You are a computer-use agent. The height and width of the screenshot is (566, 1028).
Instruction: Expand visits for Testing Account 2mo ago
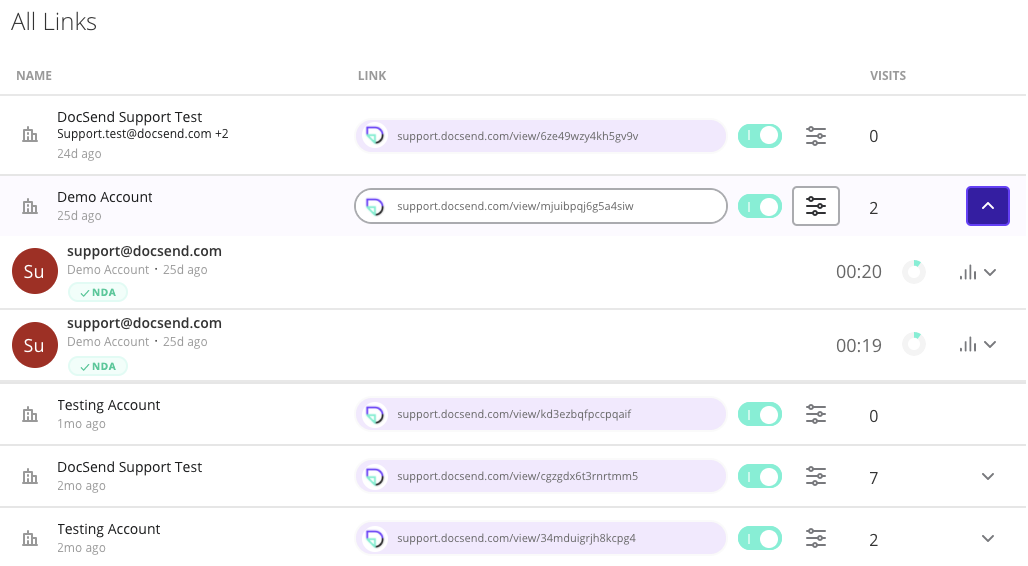tap(987, 538)
